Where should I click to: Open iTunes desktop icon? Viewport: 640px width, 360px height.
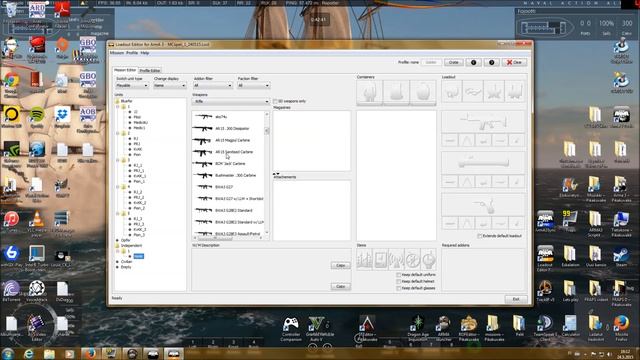point(11,219)
